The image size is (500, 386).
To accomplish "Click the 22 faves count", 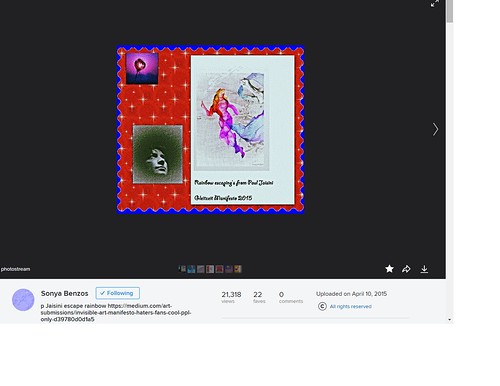I will 259,297.
